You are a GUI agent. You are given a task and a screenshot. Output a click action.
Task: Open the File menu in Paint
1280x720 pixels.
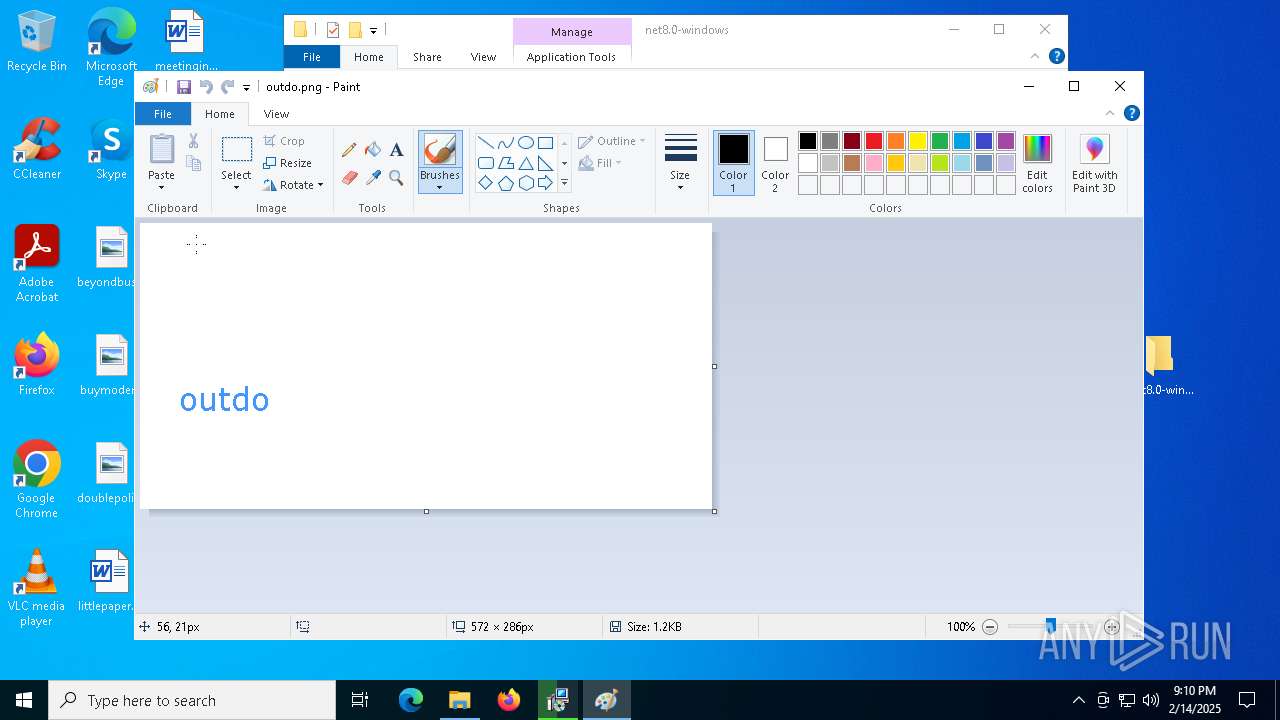(x=163, y=114)
